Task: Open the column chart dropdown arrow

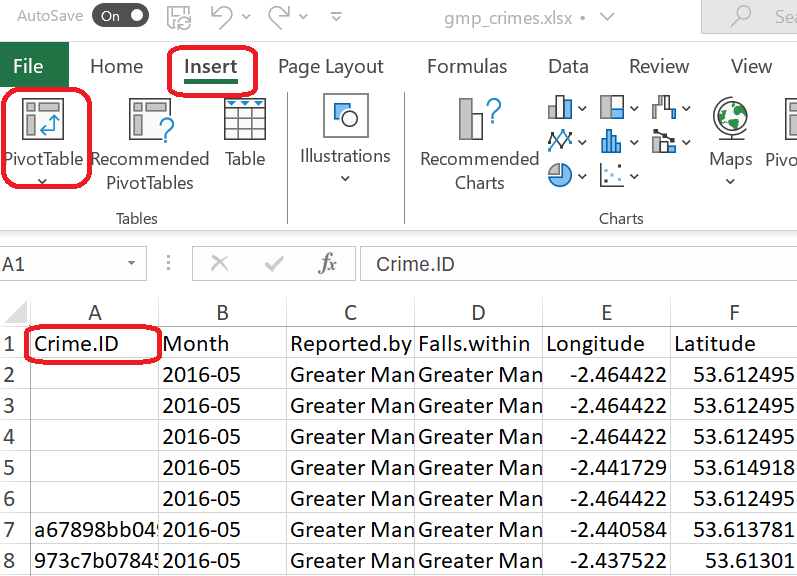Action: click(583, 108)
